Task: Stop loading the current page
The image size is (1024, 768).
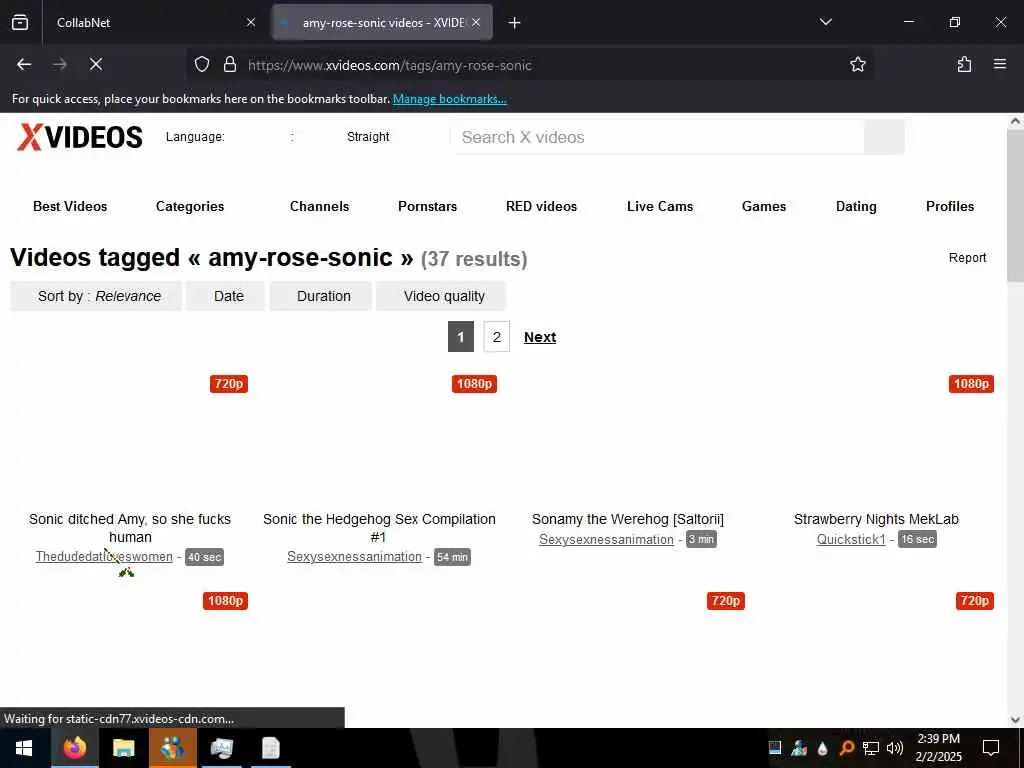Action: 96,64
